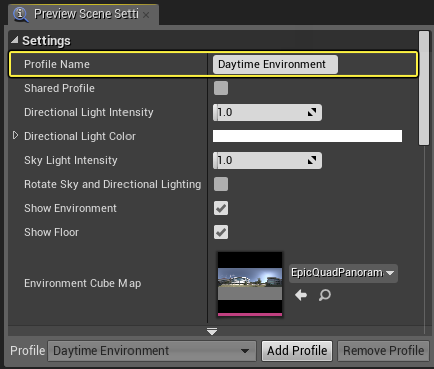Collapse the Settings section
434x369 pixels.
pyautogui.click(x=15, y=40)
